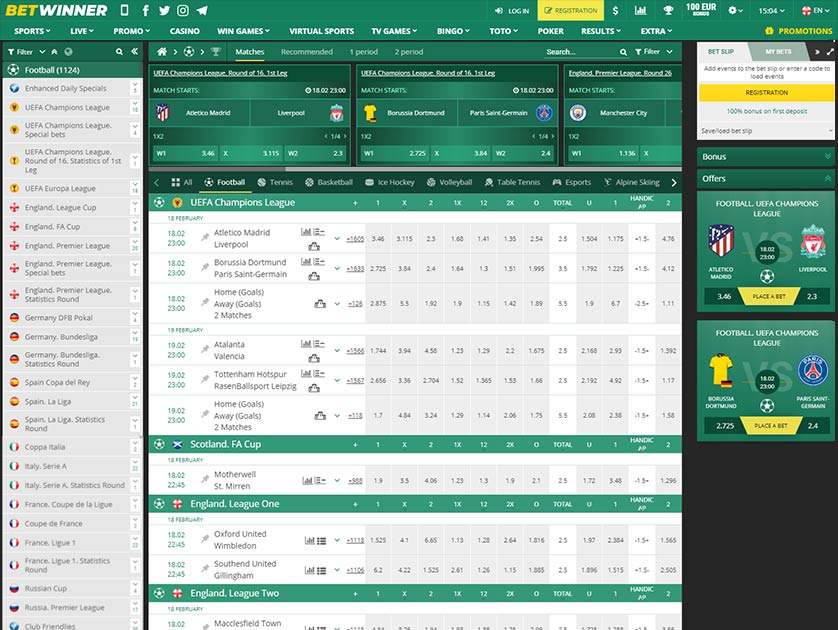Click PLACE A BET for Borussia Dortmund offer
This screenshot has width=838, height=630.
[x=770, y=425]
